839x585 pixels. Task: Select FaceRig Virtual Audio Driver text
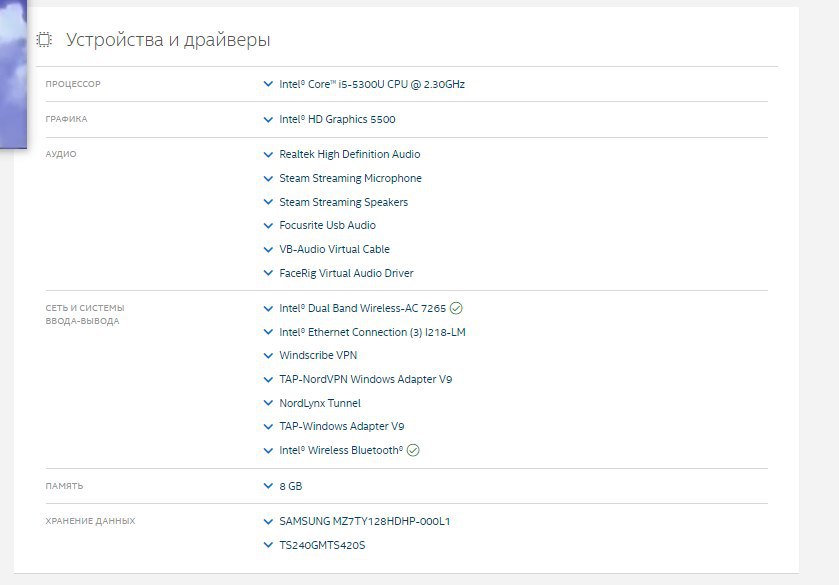pos(346,273)
